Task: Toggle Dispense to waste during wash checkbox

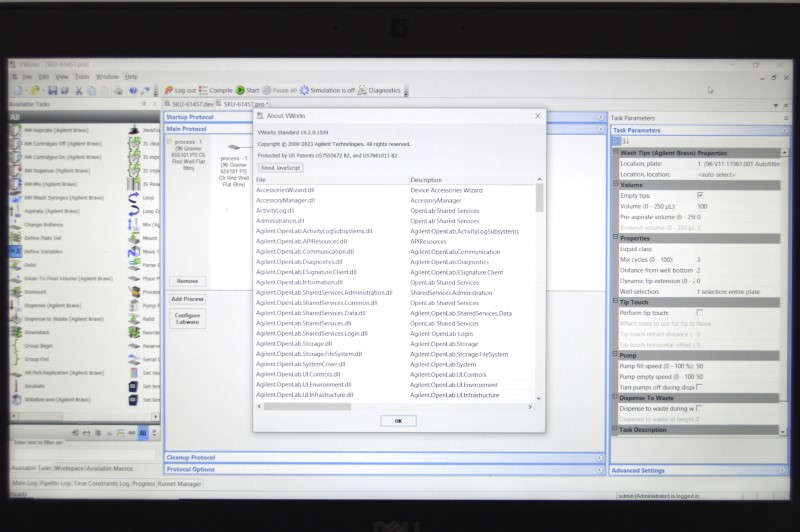Action: [x=699, y=408]
